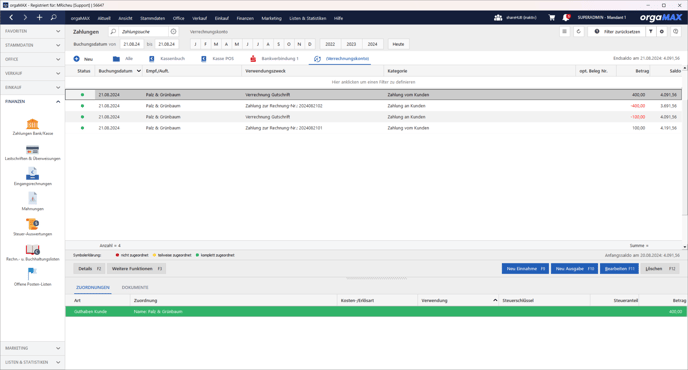Collapse the FINANZEN sidebar section
Viewport: 688px width, 370px height.
tap(32, 101)
